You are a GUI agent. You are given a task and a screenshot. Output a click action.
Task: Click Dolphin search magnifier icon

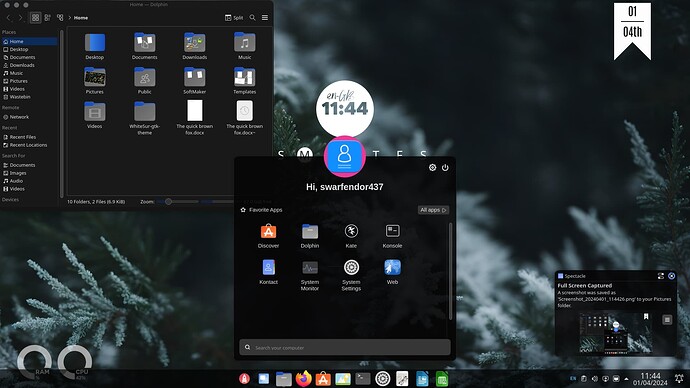pyautogui.click(x=253, y=18)
